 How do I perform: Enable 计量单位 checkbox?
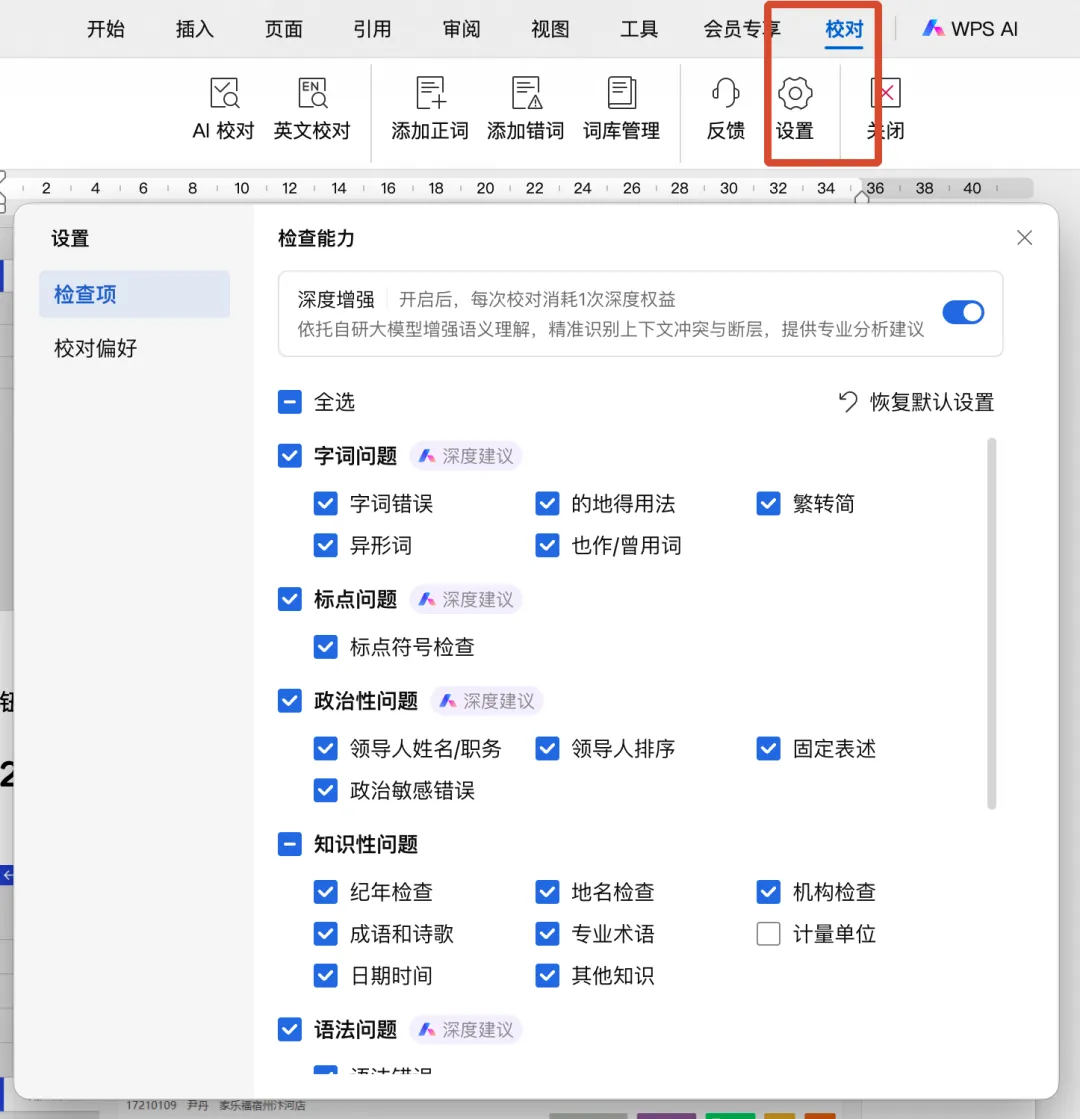click(x=769, y=934)
